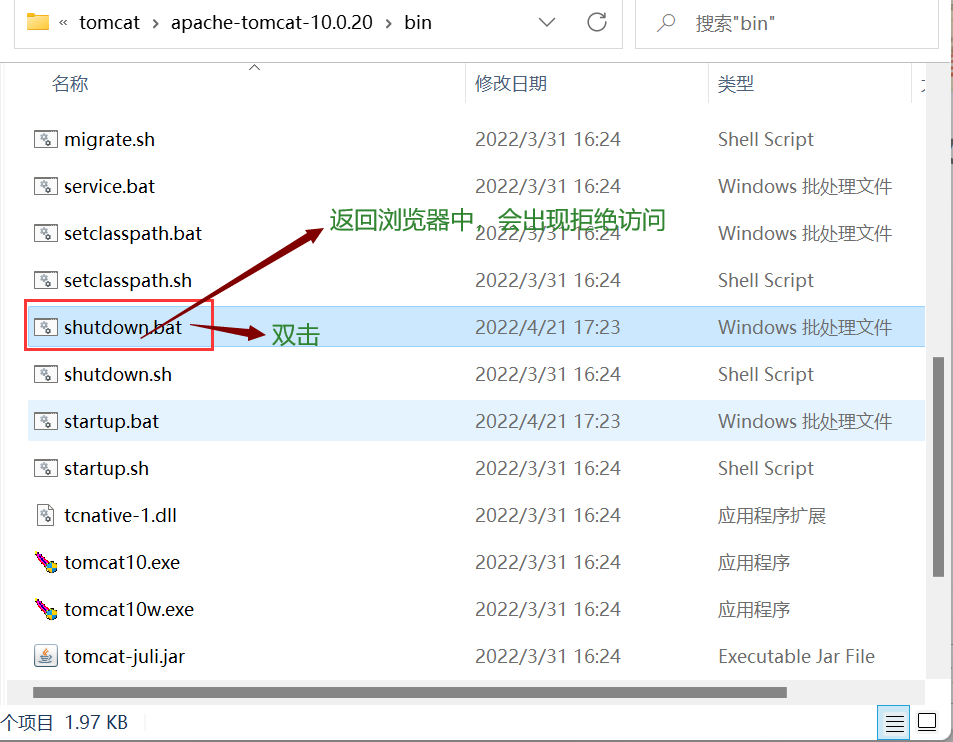Click startup.bat date 2022/4/21 17:23
Screen dimensions: 953x742
[548, 421]
